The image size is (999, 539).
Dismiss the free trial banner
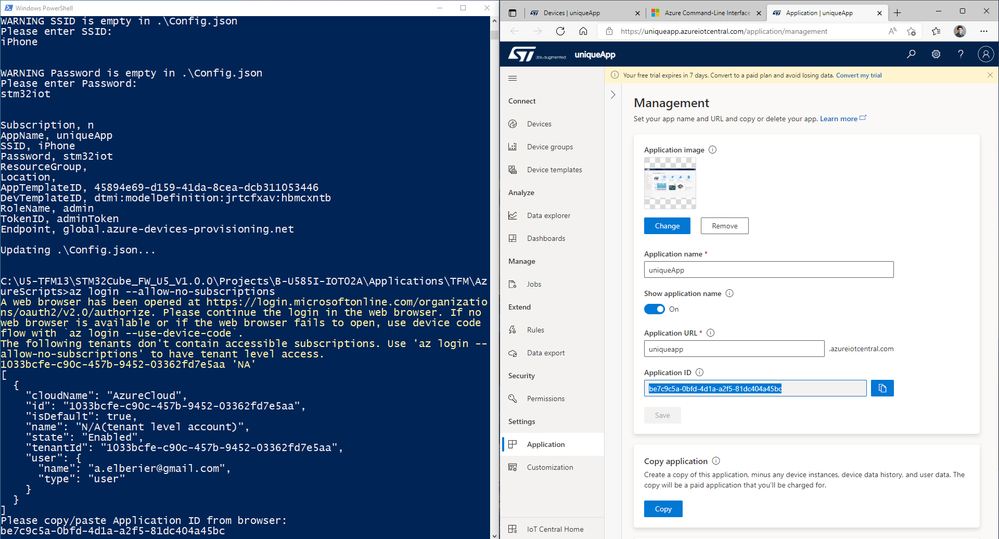[990, 75]
